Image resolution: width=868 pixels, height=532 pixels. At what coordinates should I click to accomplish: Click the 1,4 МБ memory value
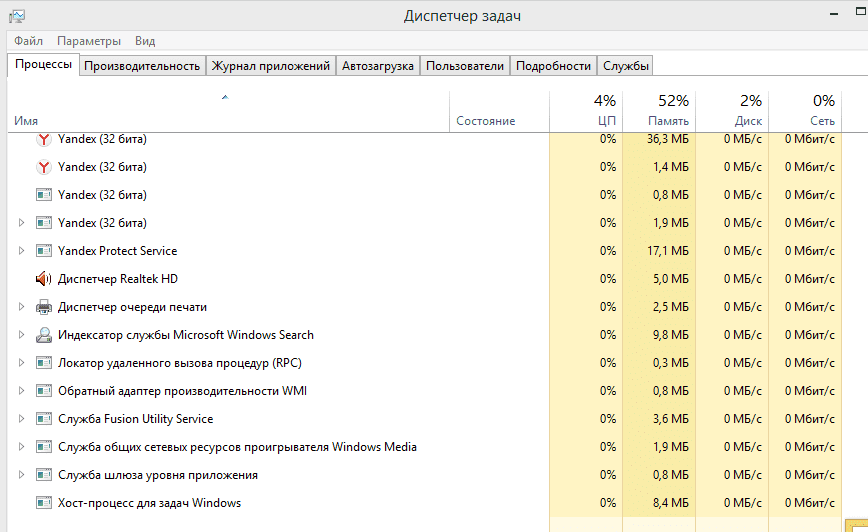coord(671,167)
